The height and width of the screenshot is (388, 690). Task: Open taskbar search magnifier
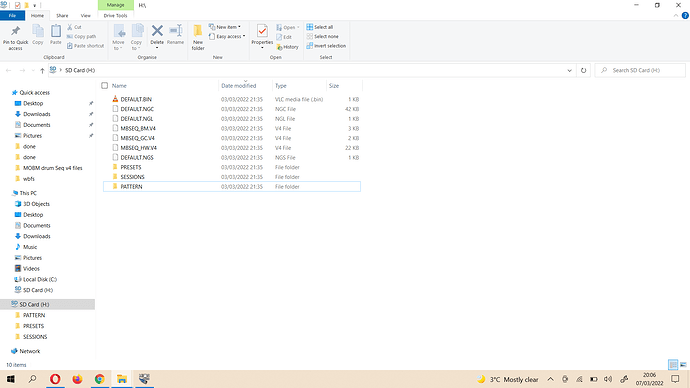[33, 379]
